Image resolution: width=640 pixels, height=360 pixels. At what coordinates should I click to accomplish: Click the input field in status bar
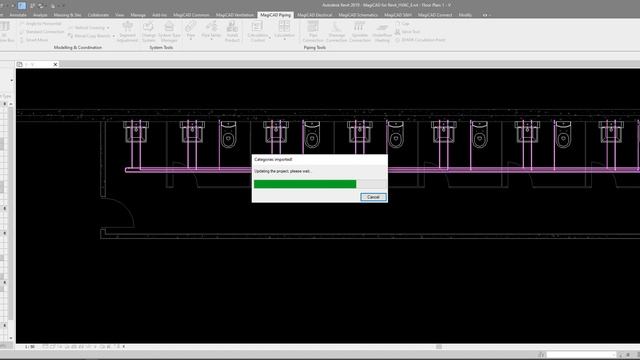coord(581,354)
